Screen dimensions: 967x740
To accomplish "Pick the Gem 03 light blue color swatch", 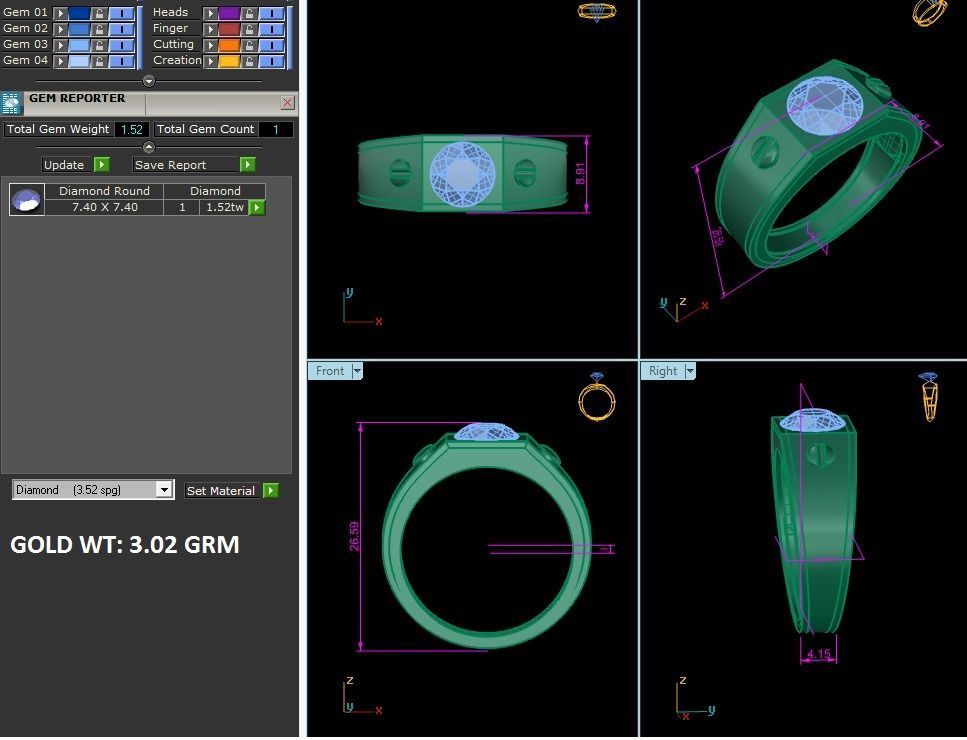I will (80, 45).
